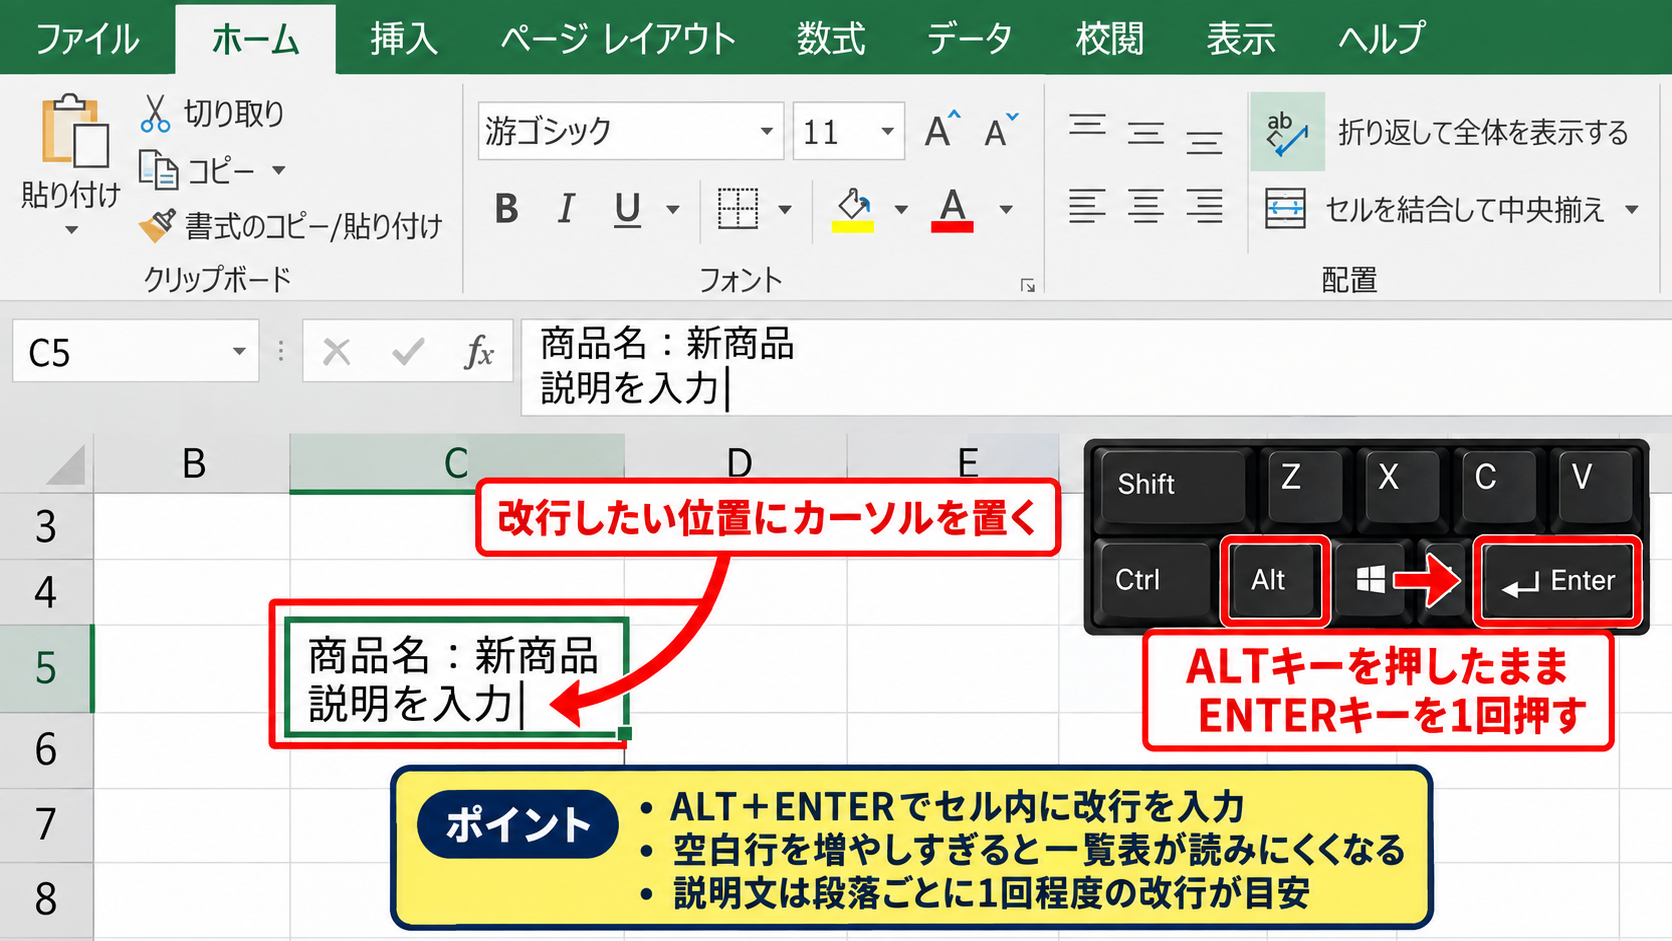Apply top vertical alignment
Viewport: 1672px width, 941px height.
pyautogui.click(x=1087, y=128)
